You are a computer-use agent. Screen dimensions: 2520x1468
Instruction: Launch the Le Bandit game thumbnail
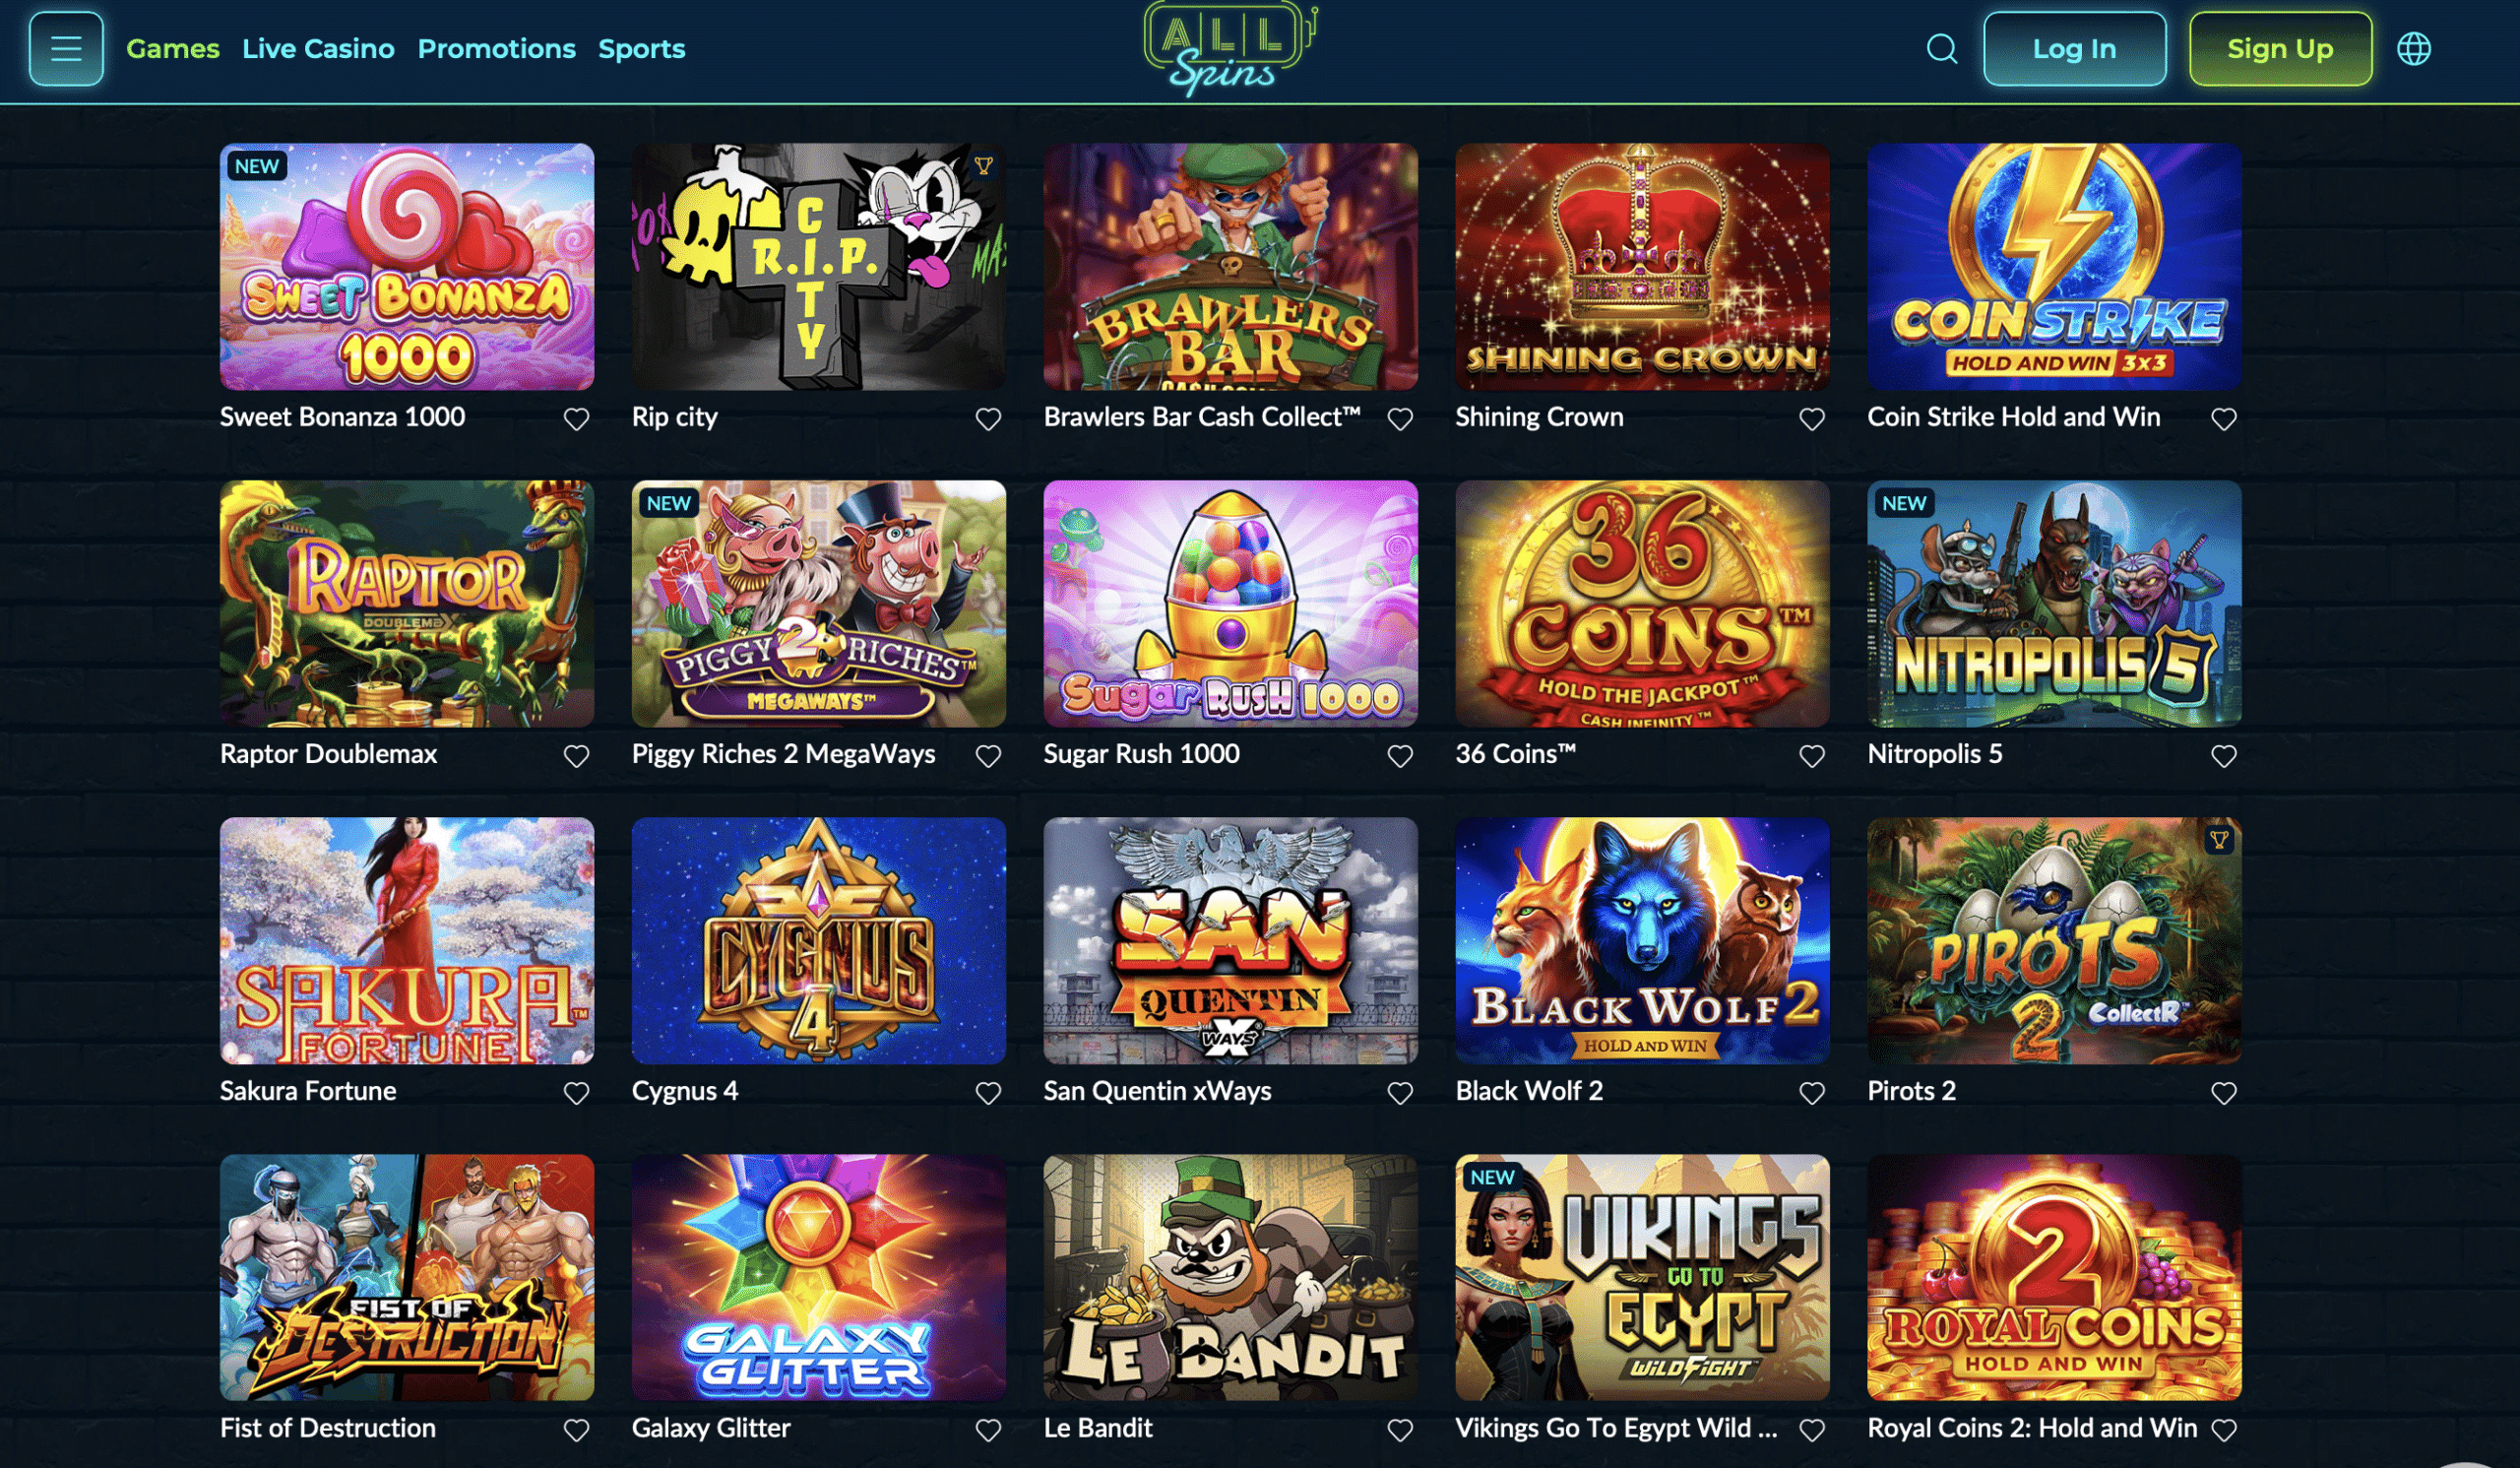pos(1230,1277)
